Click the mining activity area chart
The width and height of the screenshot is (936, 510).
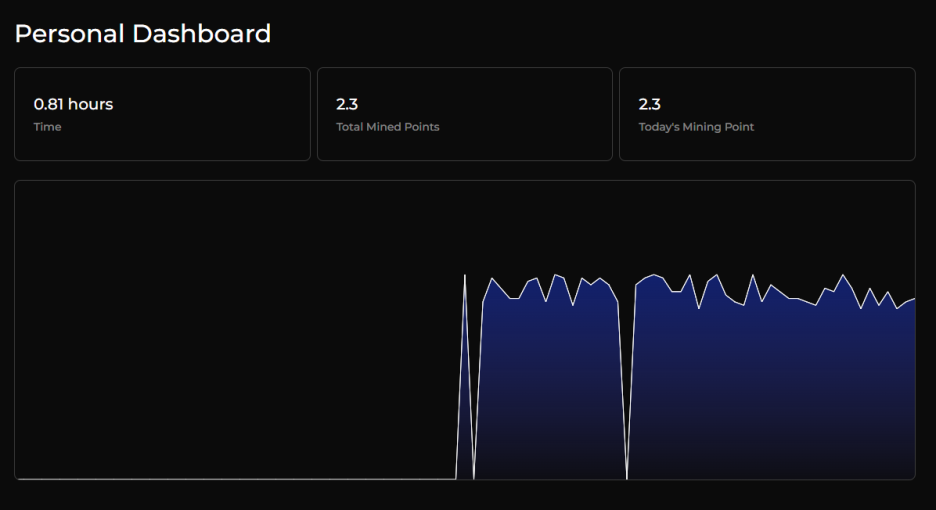(x=464, y=330)
